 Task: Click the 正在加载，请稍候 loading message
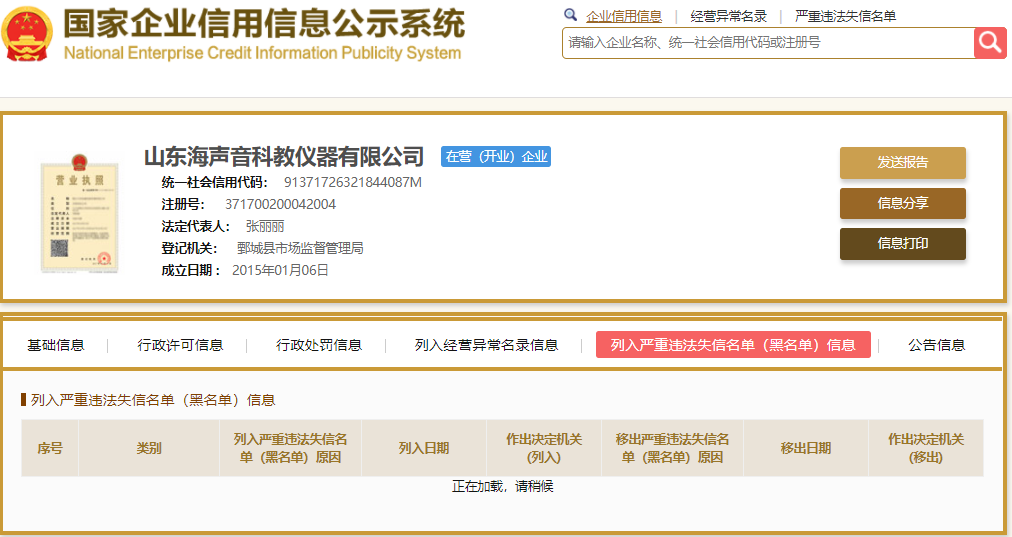click(x=502, y=486)
